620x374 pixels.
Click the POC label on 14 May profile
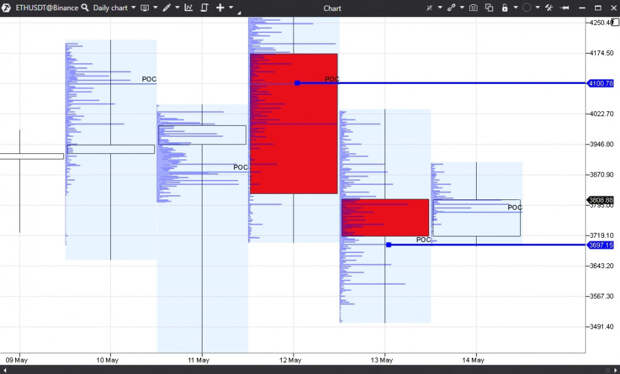(514, 207)
